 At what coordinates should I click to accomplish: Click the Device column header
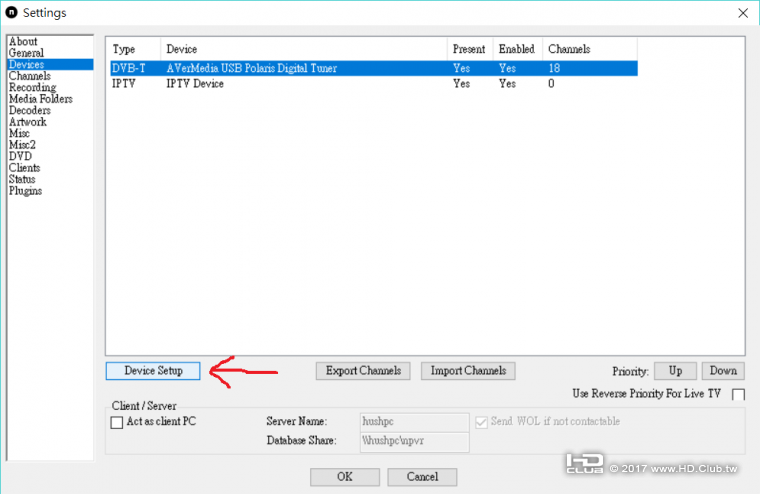pos(304,49)
